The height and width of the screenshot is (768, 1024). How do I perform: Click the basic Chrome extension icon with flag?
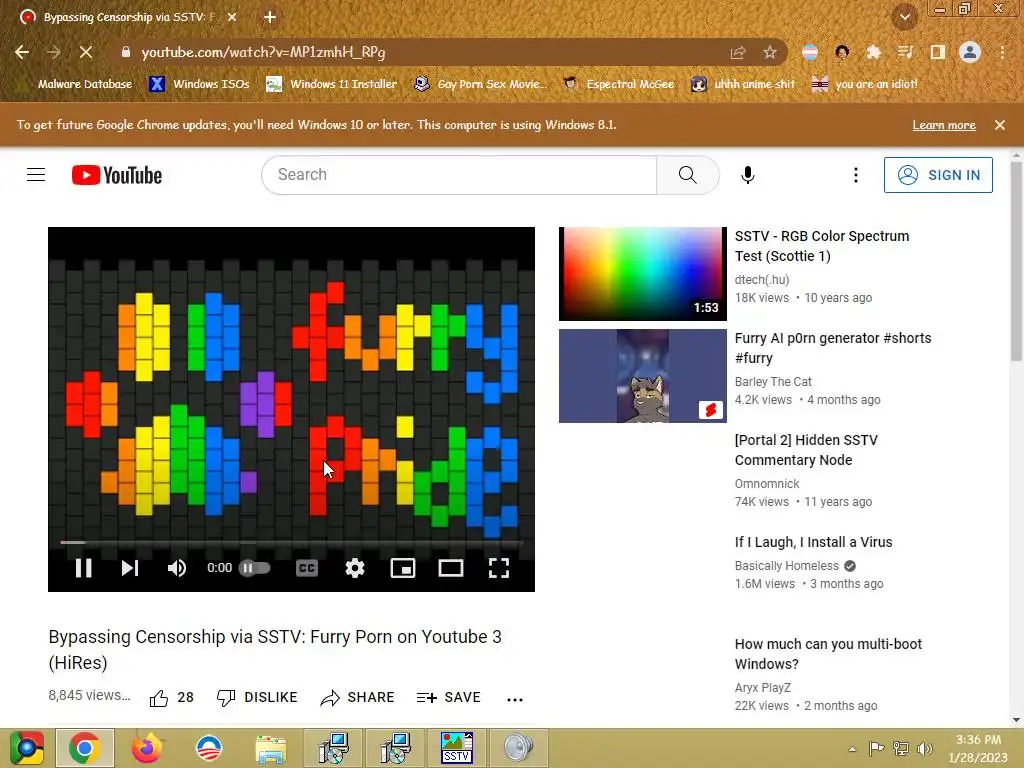tap(810, 52)
